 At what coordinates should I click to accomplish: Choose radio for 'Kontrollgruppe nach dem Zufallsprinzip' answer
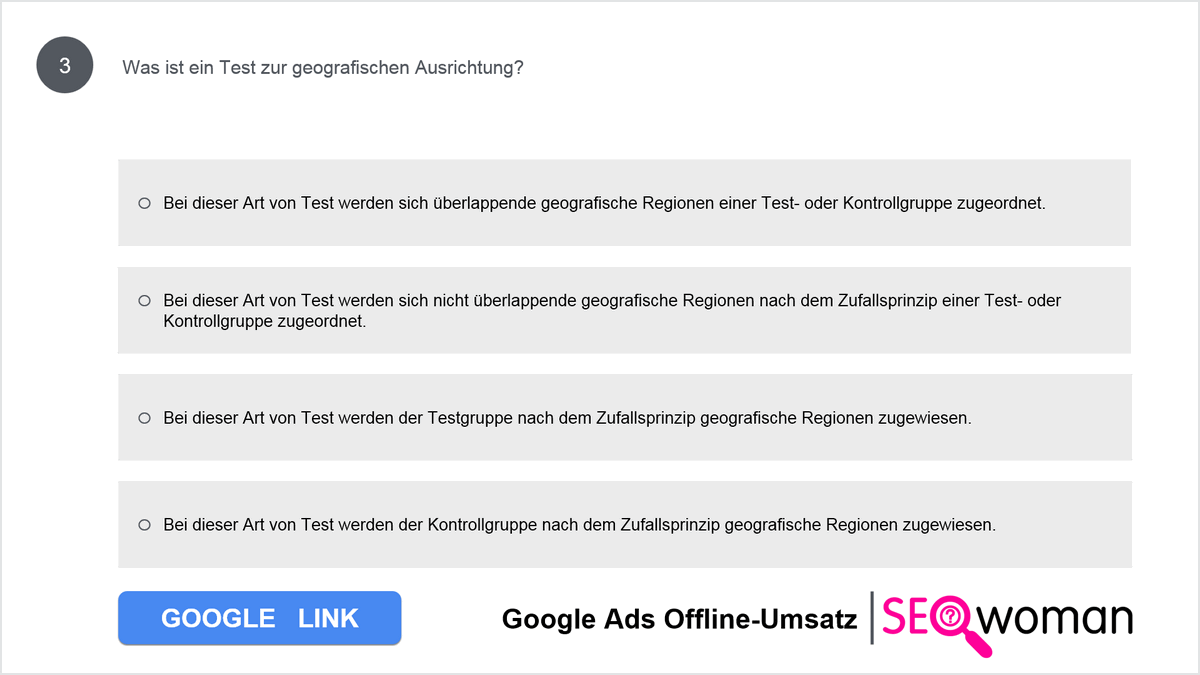click(x=144, y=524)
